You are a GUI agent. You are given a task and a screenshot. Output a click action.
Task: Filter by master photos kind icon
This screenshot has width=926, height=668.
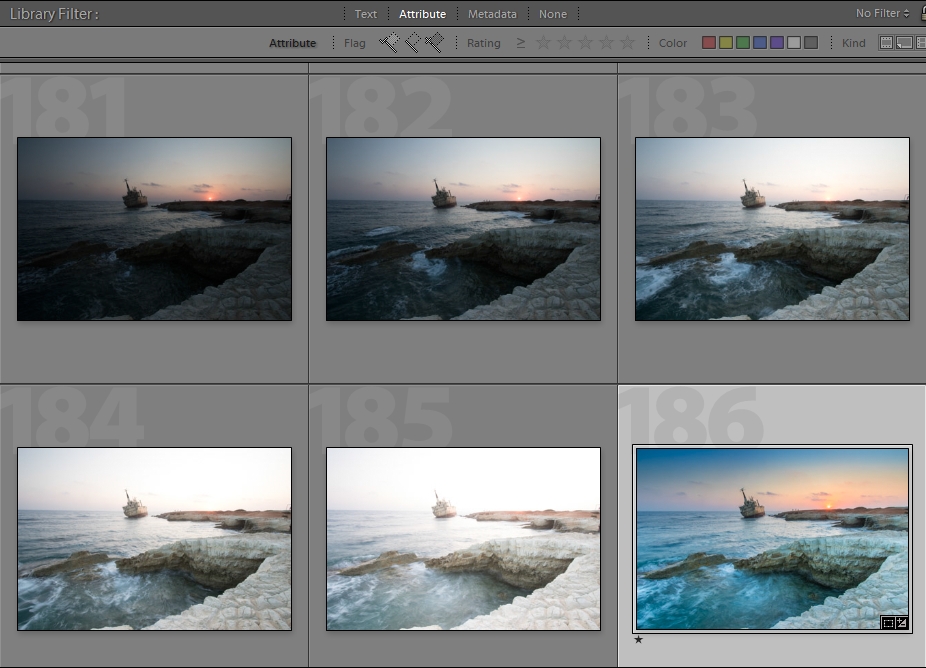pos(886,43)
